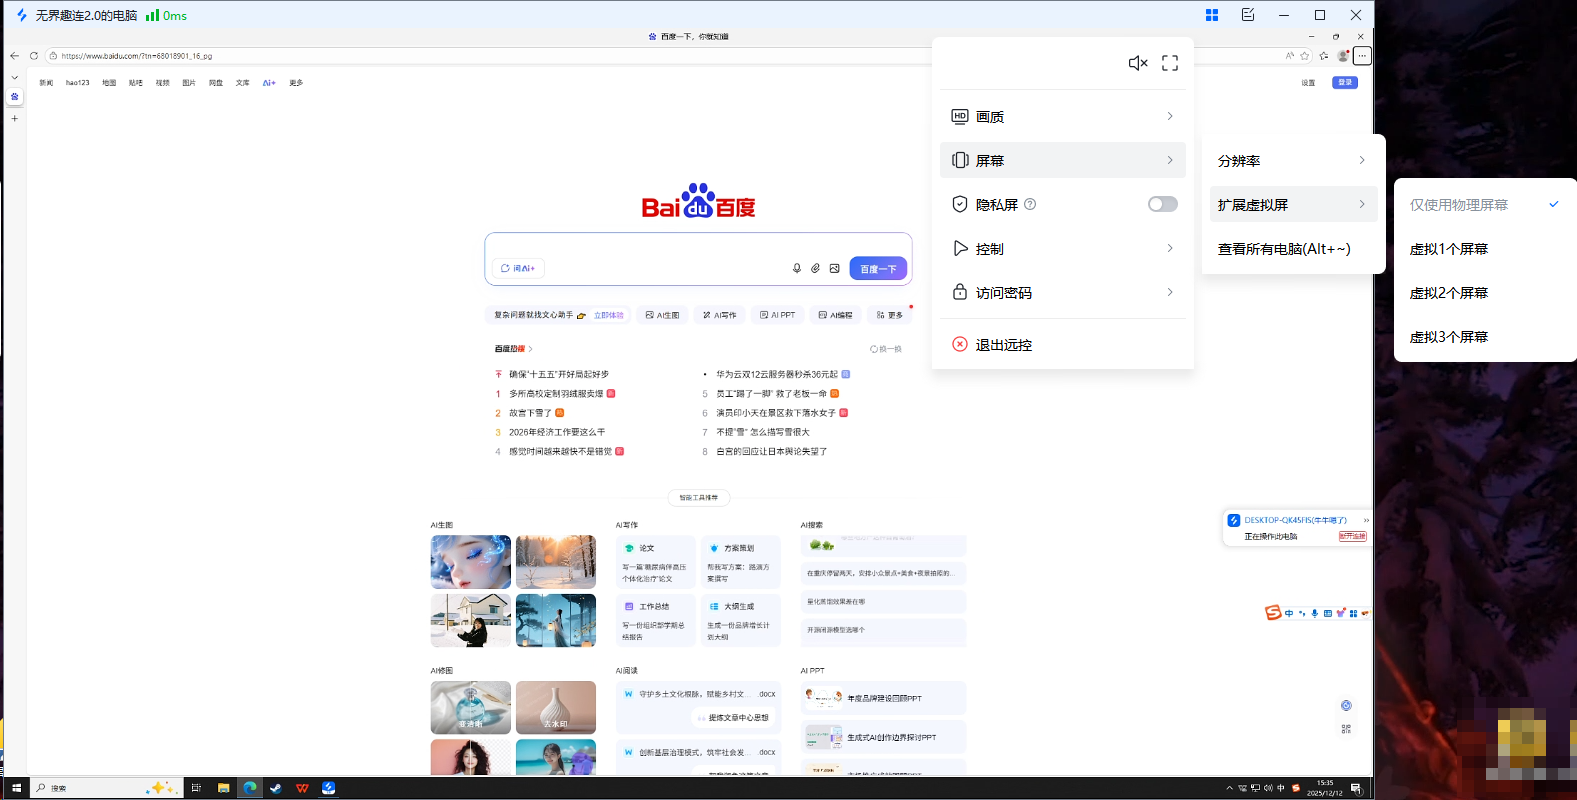Collapse DESKTOP-QK45FIS popup with double chevron

tap(1366, 520)
